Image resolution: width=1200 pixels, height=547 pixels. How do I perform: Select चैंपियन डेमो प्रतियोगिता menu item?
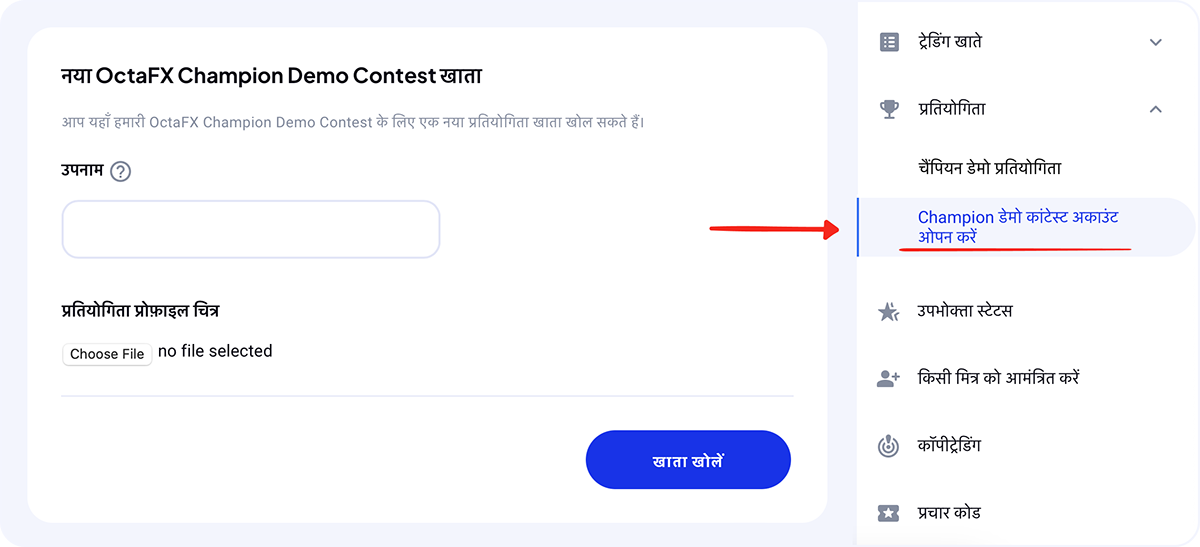(990, 167)
